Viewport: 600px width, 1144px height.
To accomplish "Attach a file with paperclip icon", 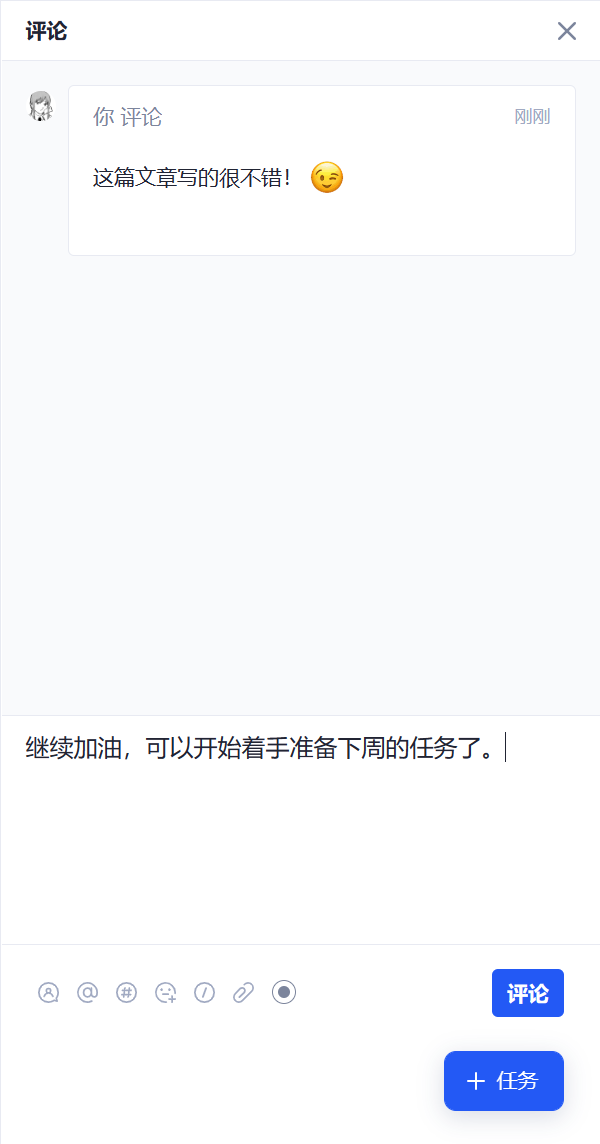I will pos(243,992).
